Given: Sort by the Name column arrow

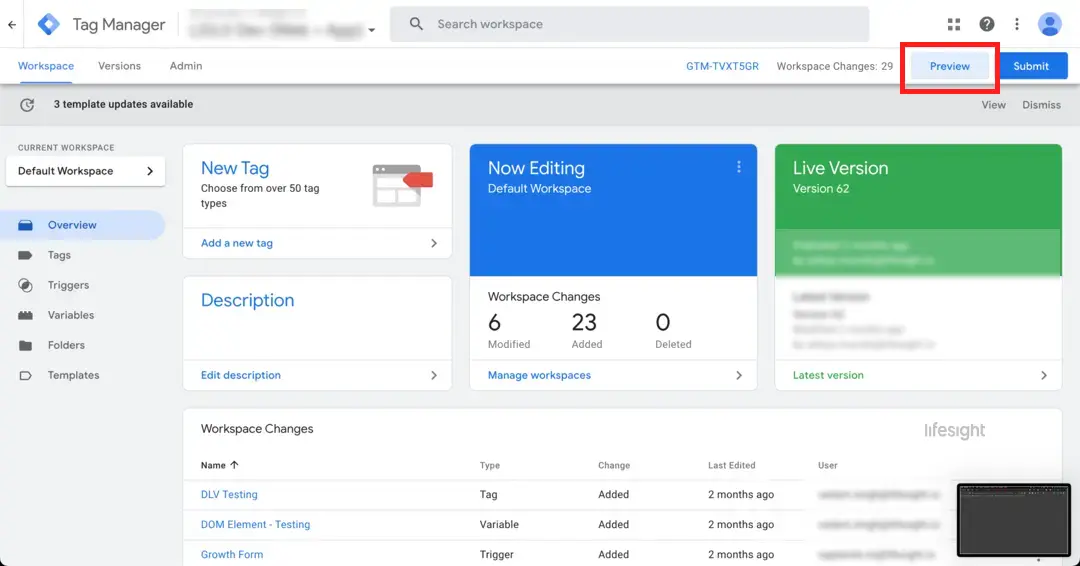Looking at the screenshot, I should (x=234, y=465).
